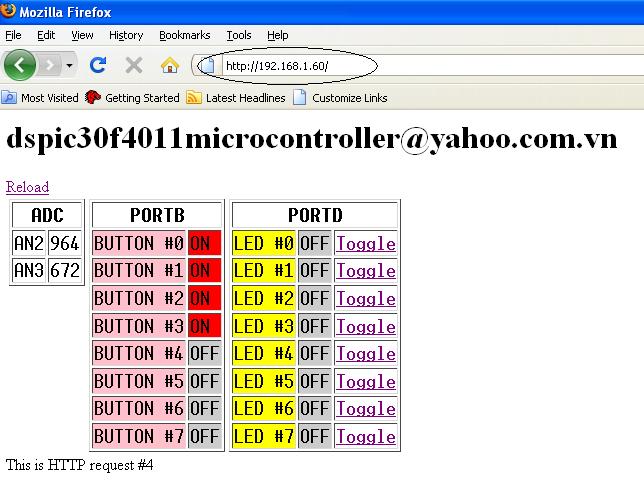Viewport: 644px width, 498px height.
Task: Click the green Back navigation button
Action: coord(20,65)
